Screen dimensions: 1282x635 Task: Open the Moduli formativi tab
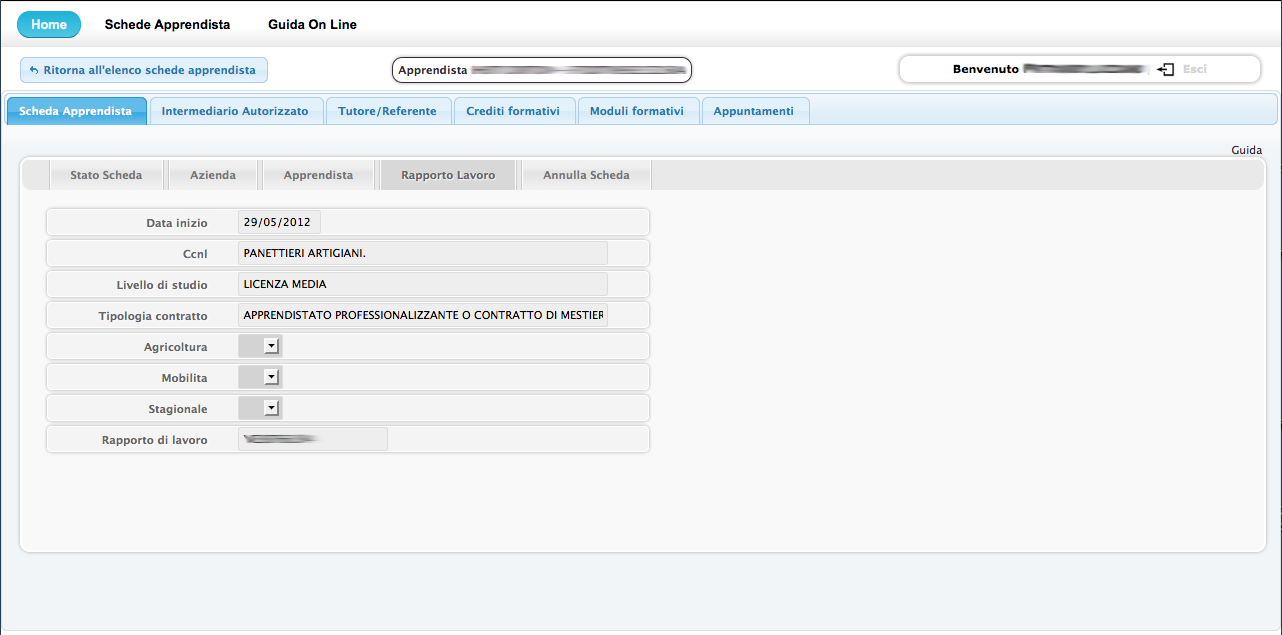(x=637, y=111)
